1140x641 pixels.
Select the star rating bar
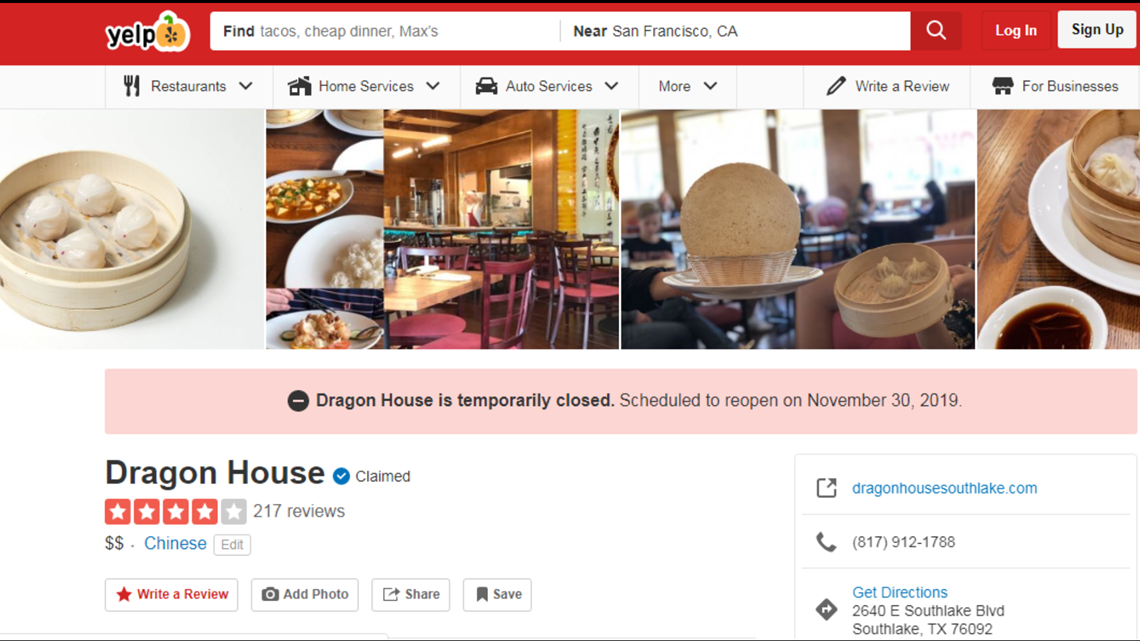click(x=176, y=512)
